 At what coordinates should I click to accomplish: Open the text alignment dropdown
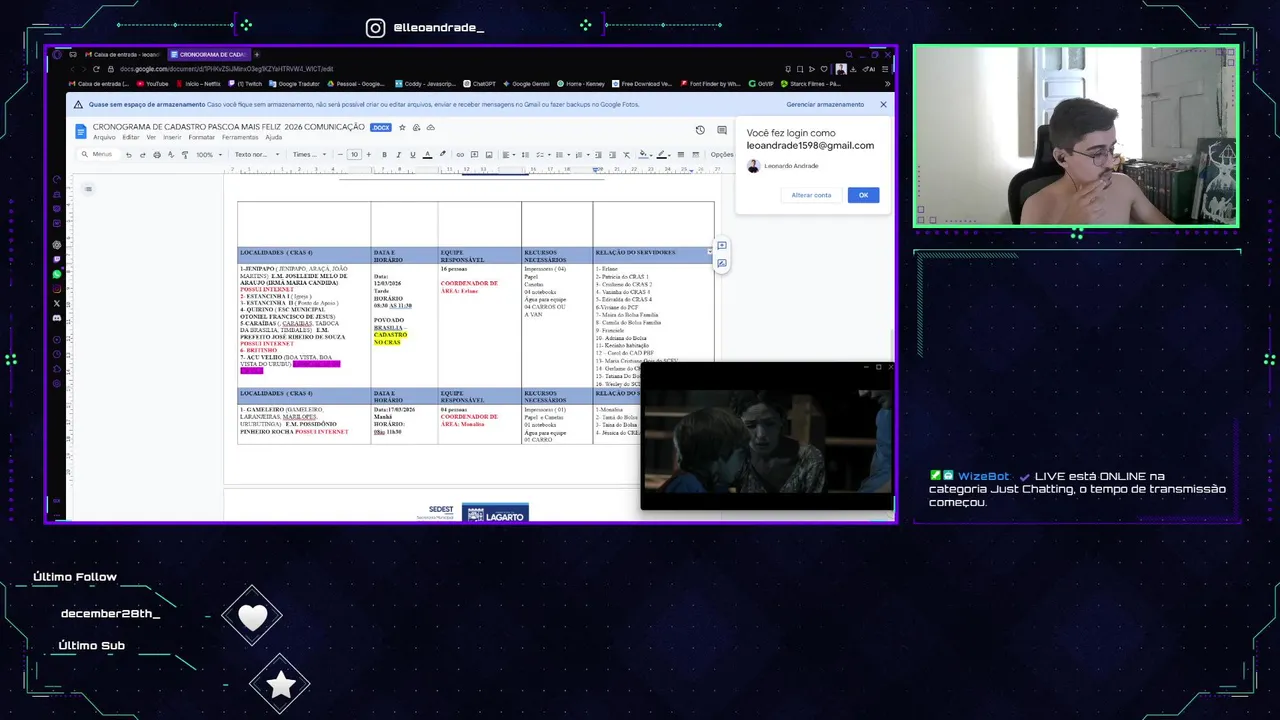click(509, 154)
